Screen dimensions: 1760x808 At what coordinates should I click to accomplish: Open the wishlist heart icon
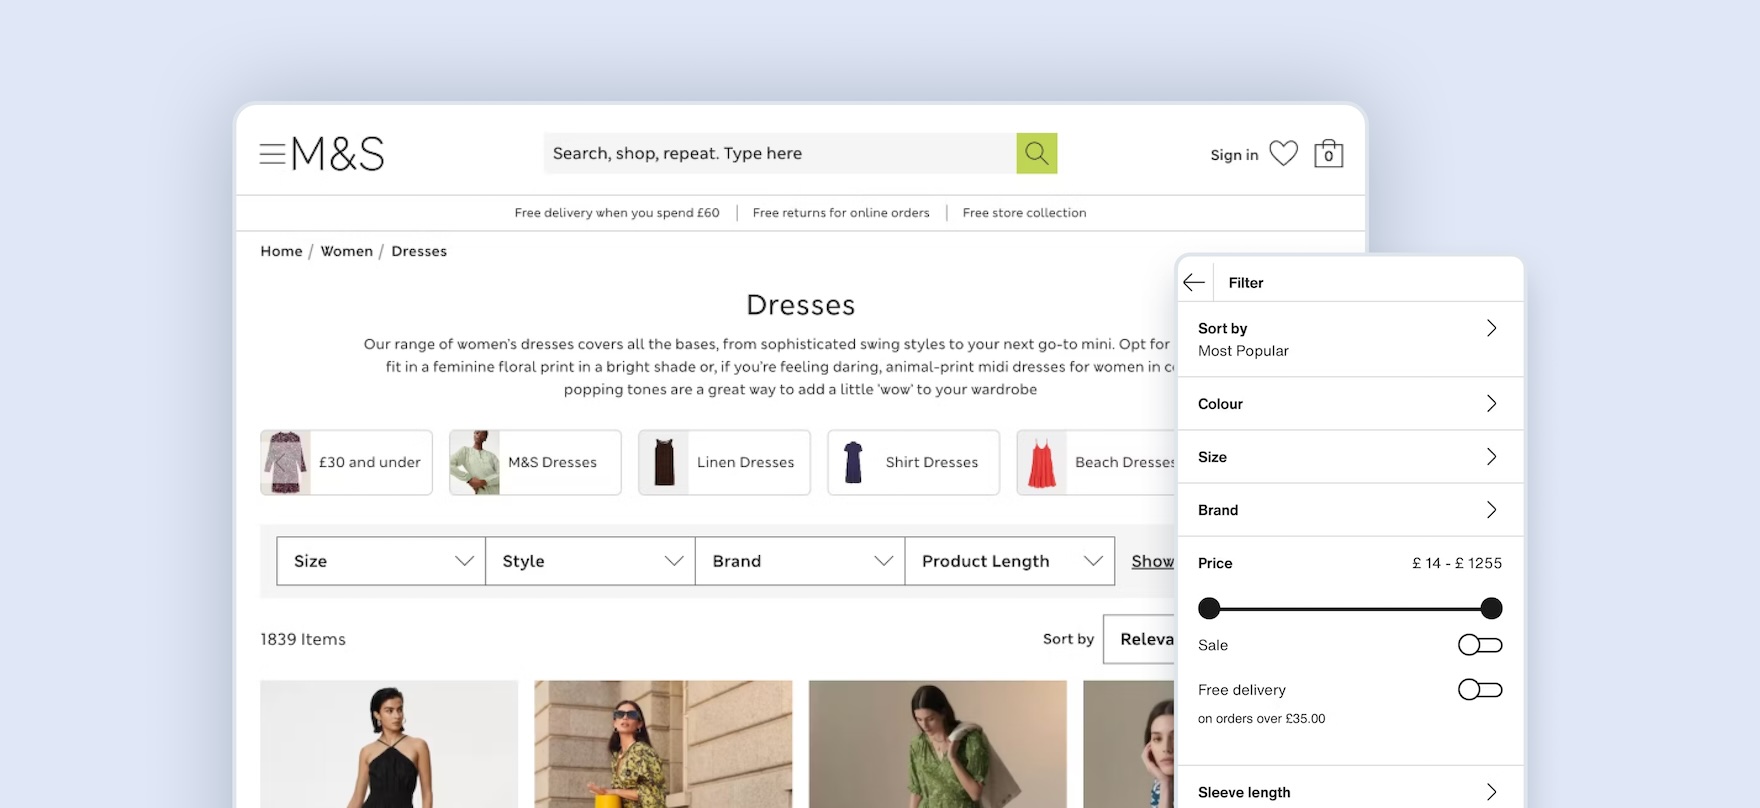coord(1283,154)
